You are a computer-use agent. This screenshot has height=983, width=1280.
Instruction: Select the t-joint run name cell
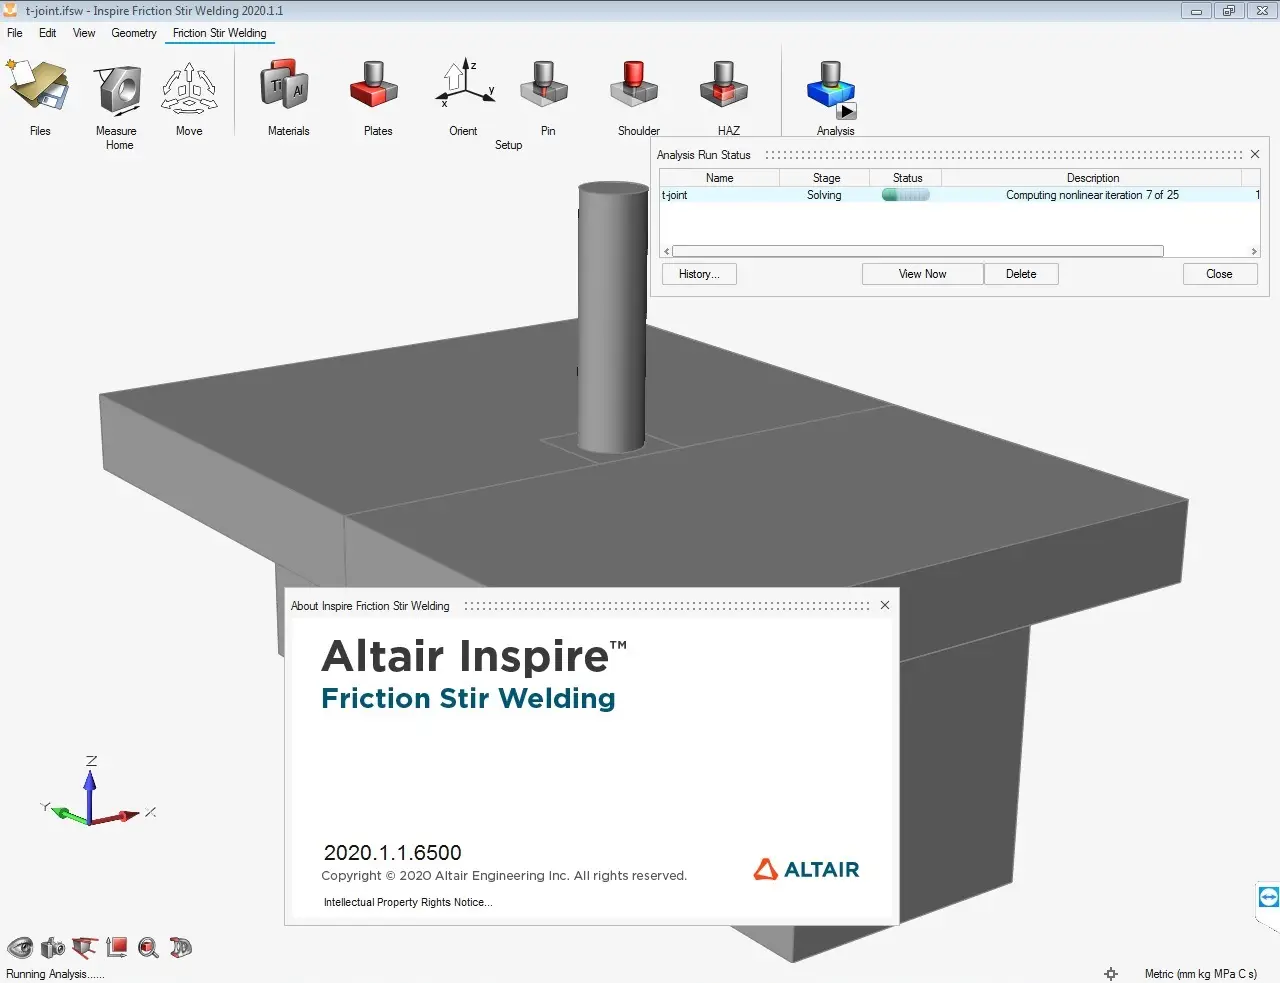(x=719, y=195)
